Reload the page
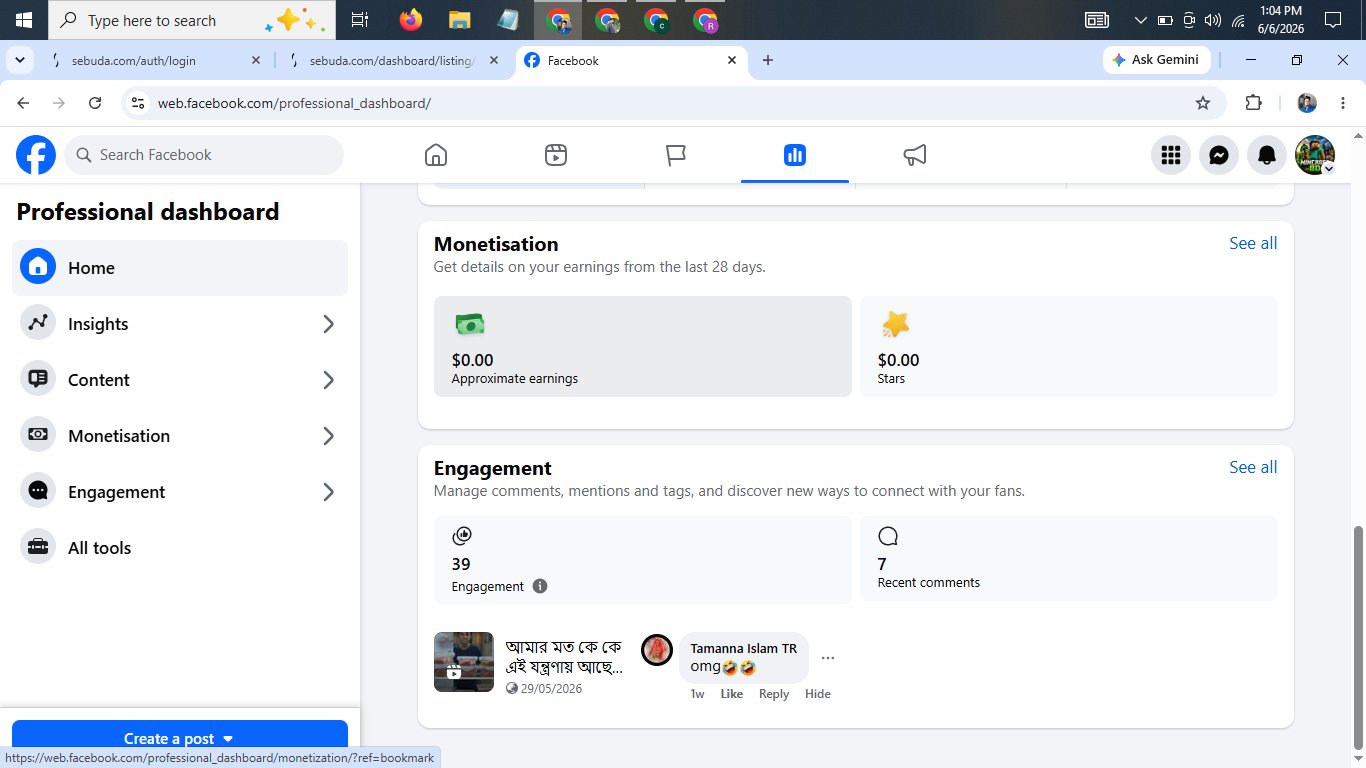Viewport: 1366px width, 768px height. [x=95, y=103]
